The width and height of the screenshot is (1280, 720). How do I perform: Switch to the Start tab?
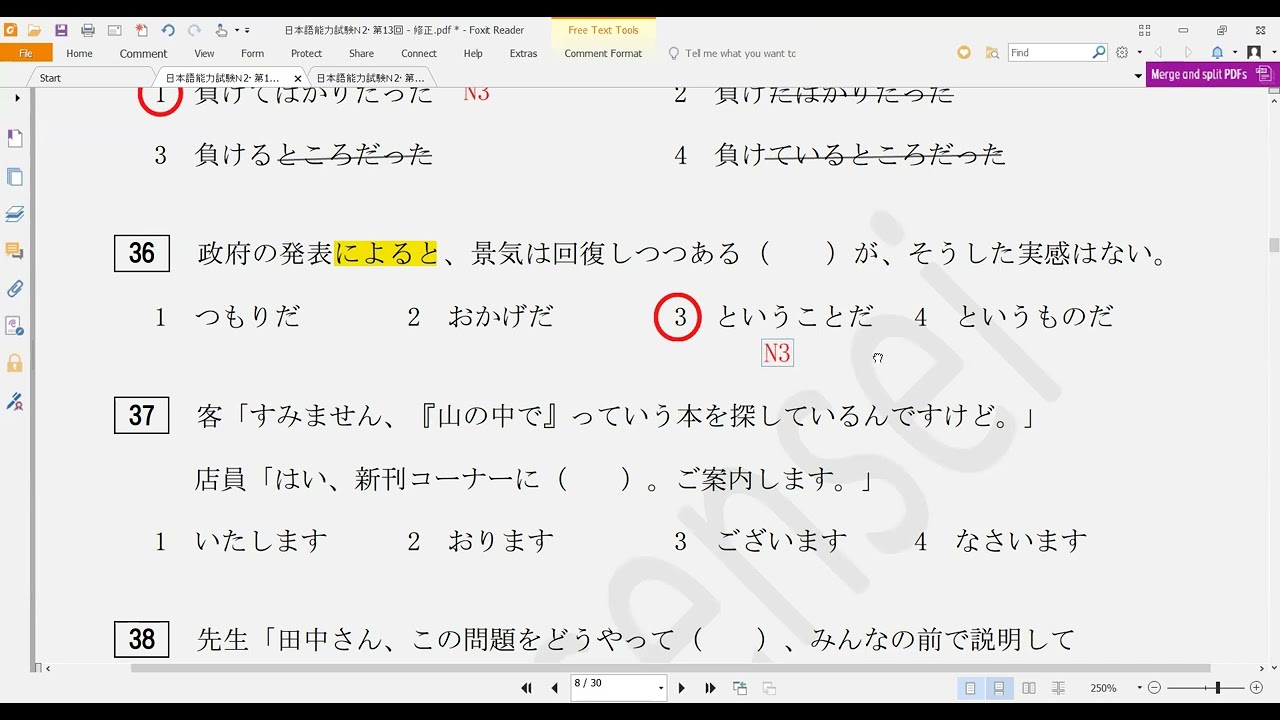click(x=50, y=78)
